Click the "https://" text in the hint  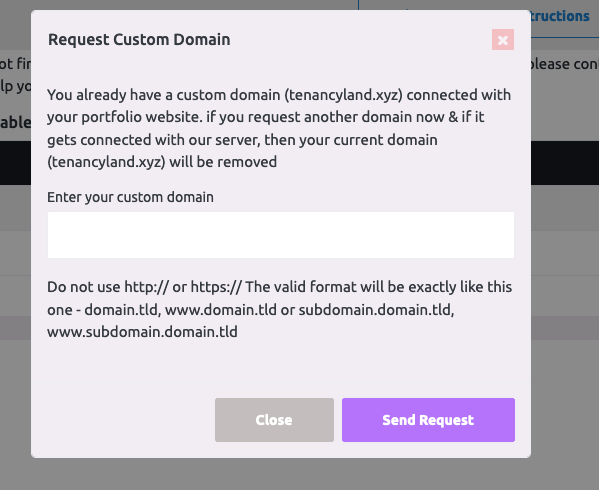216,287
